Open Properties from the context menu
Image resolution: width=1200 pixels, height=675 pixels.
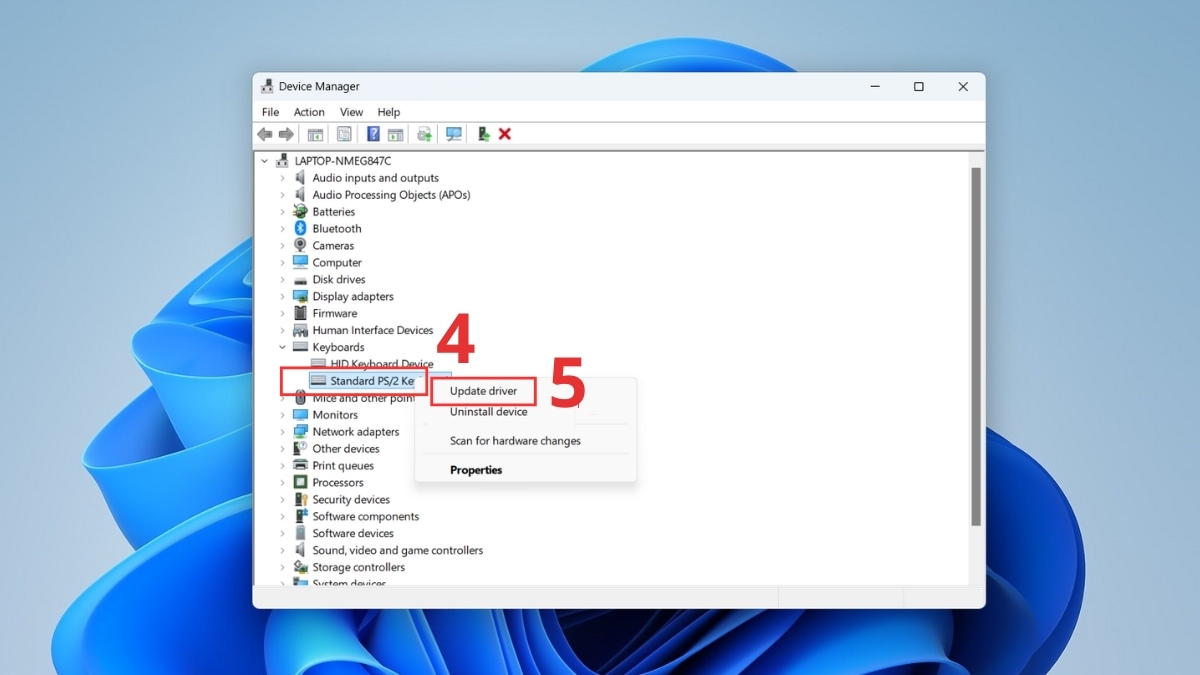475,469
